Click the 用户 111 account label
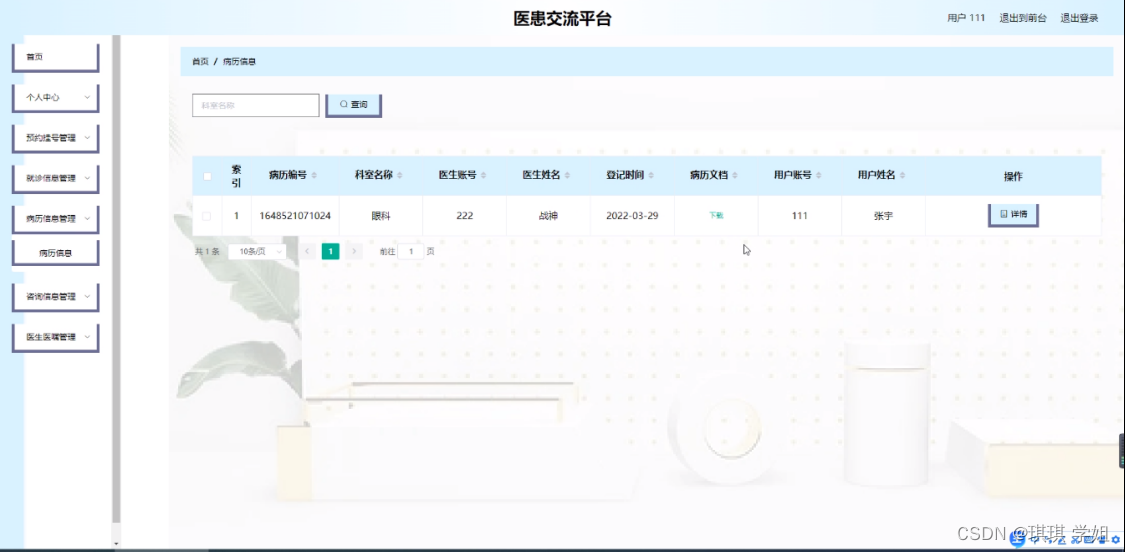 [966, 18]
